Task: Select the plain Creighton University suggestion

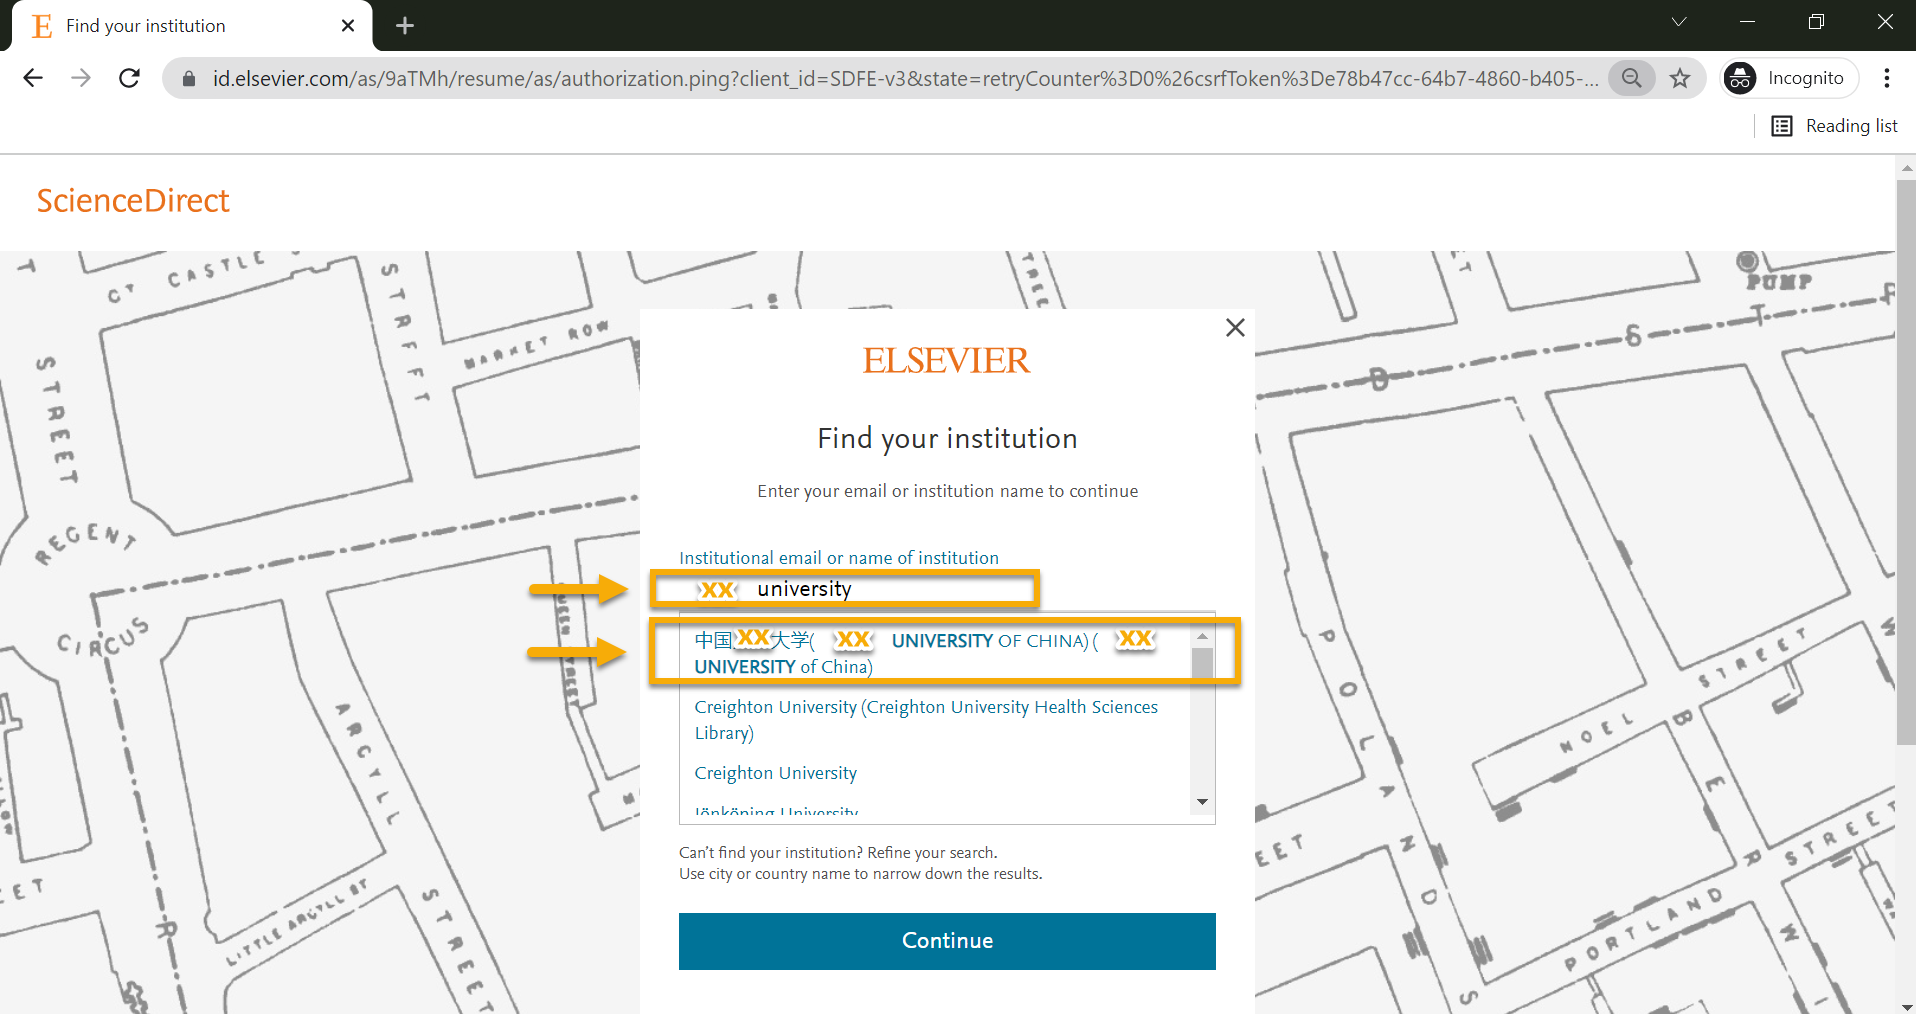Action: (x=776, y=773)
